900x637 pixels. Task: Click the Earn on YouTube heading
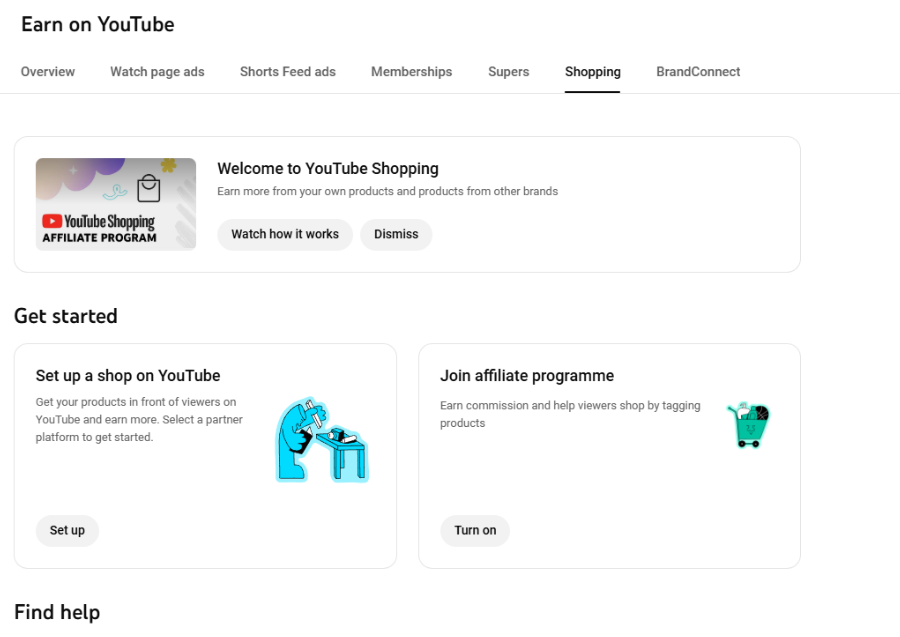click(98, 24)
